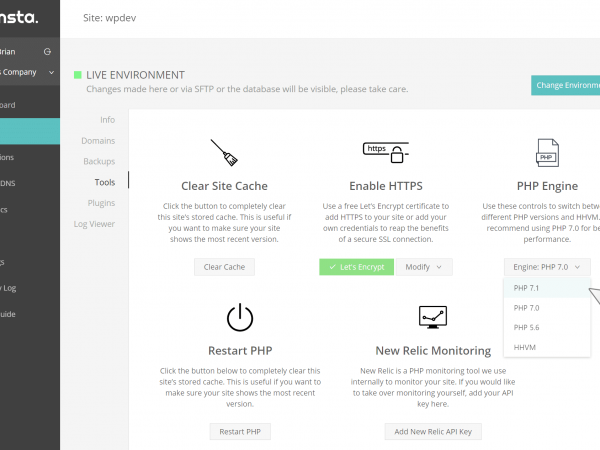The width and height of the screenshot is (600, 450).
Task: Pick PHP 5.6 in engine list
Action: coord(527,327)
